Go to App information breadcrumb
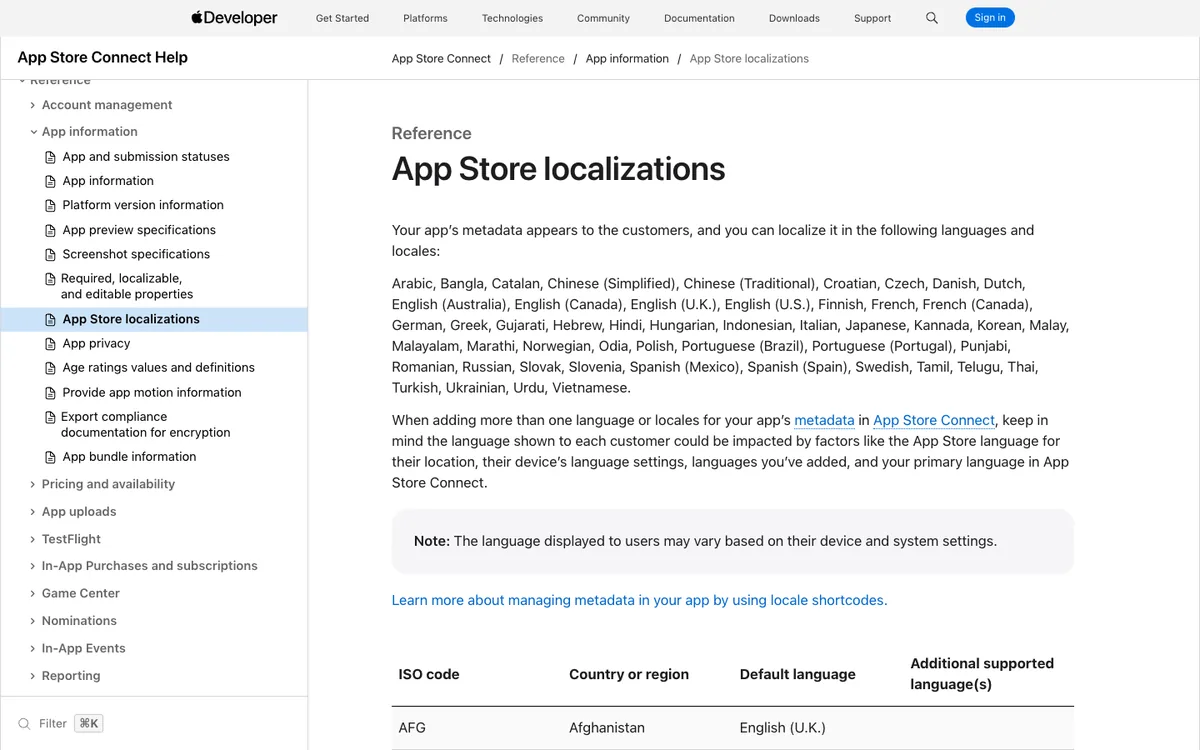The image size is (1200, 750). coord(627,59)
